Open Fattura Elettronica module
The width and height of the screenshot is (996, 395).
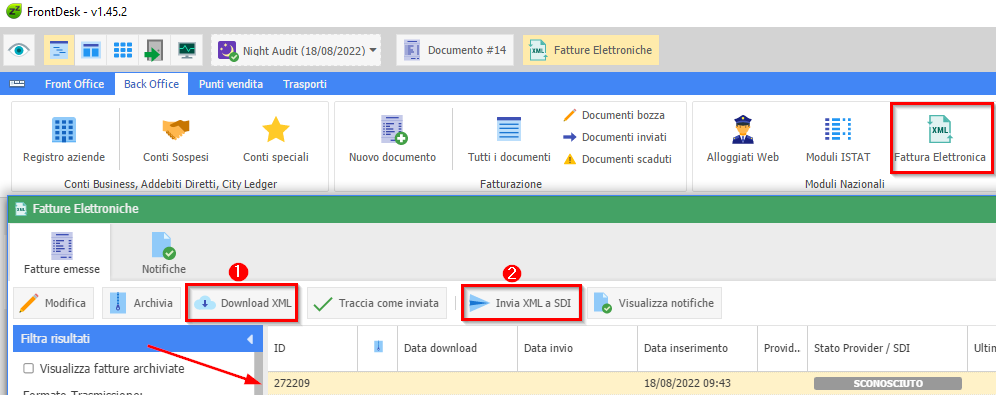pyautogui.click(x=940, y=139)
